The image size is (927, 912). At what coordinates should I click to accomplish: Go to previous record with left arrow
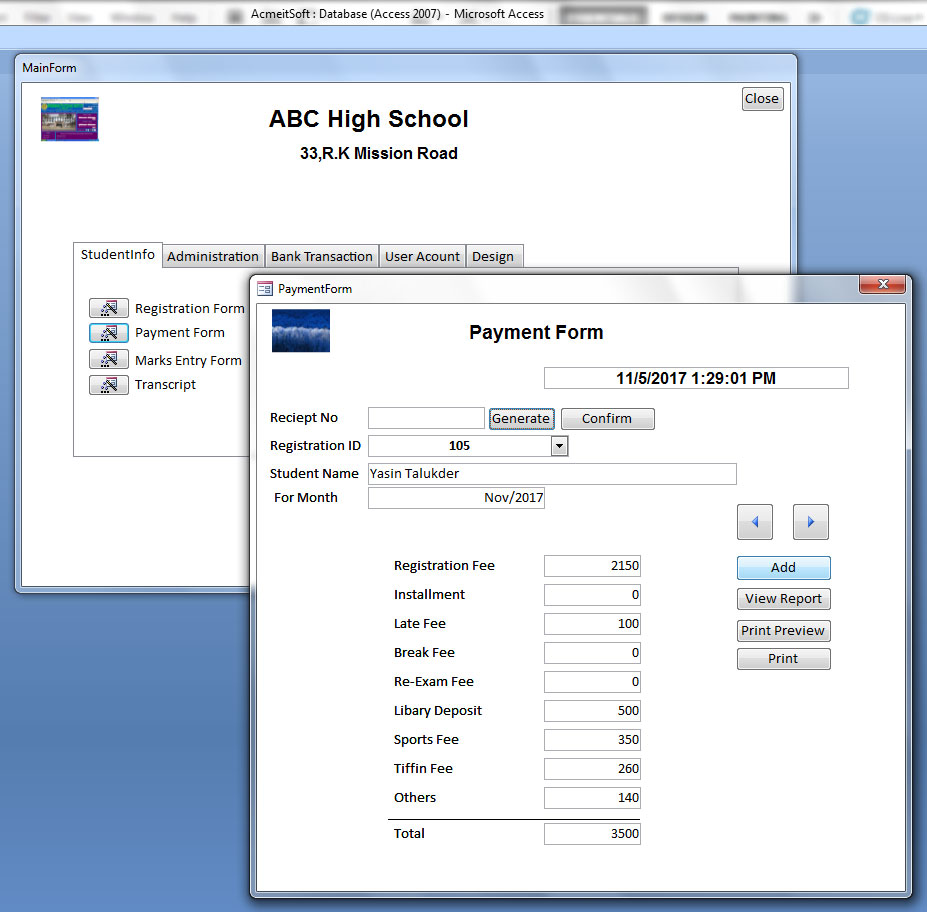755,522
